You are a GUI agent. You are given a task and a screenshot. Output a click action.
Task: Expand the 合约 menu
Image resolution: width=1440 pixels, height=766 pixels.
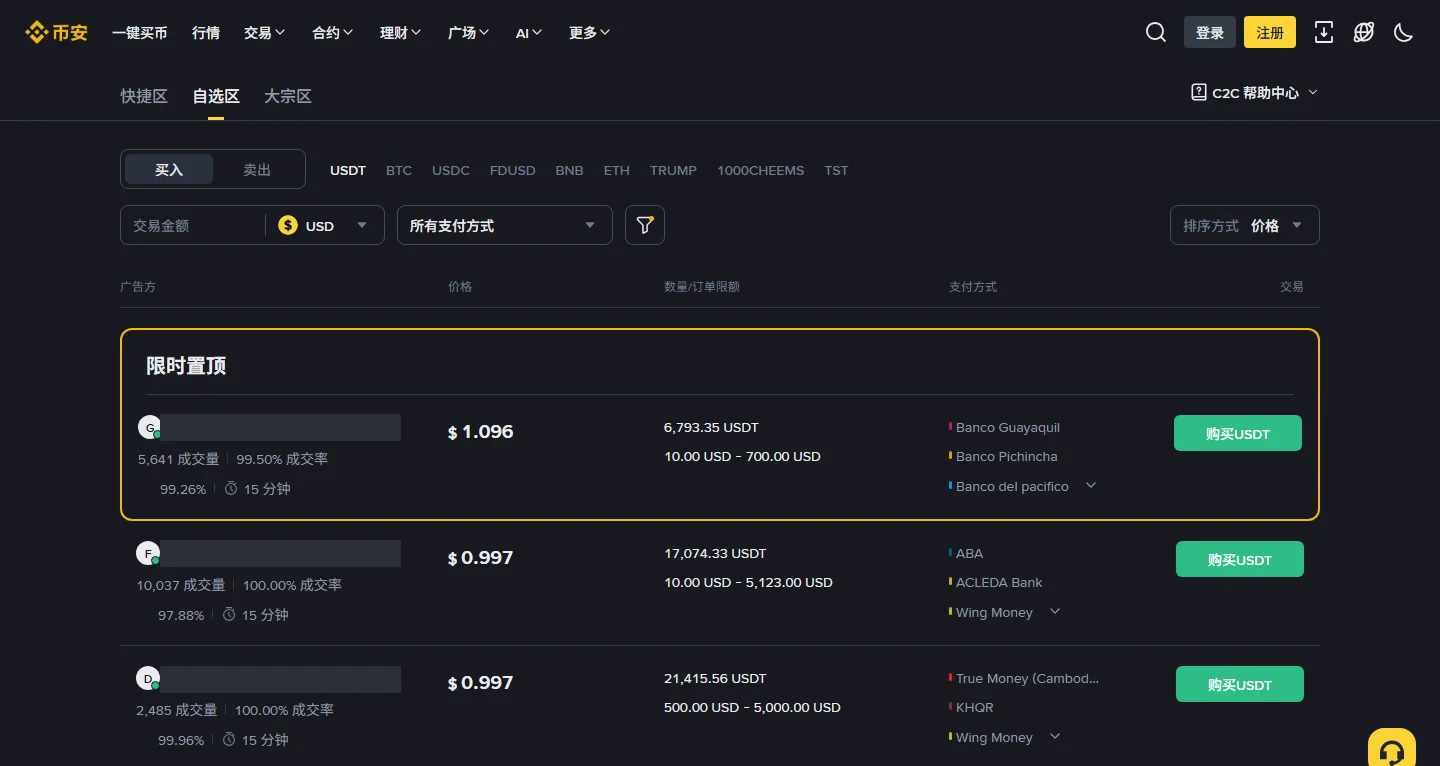333,33
